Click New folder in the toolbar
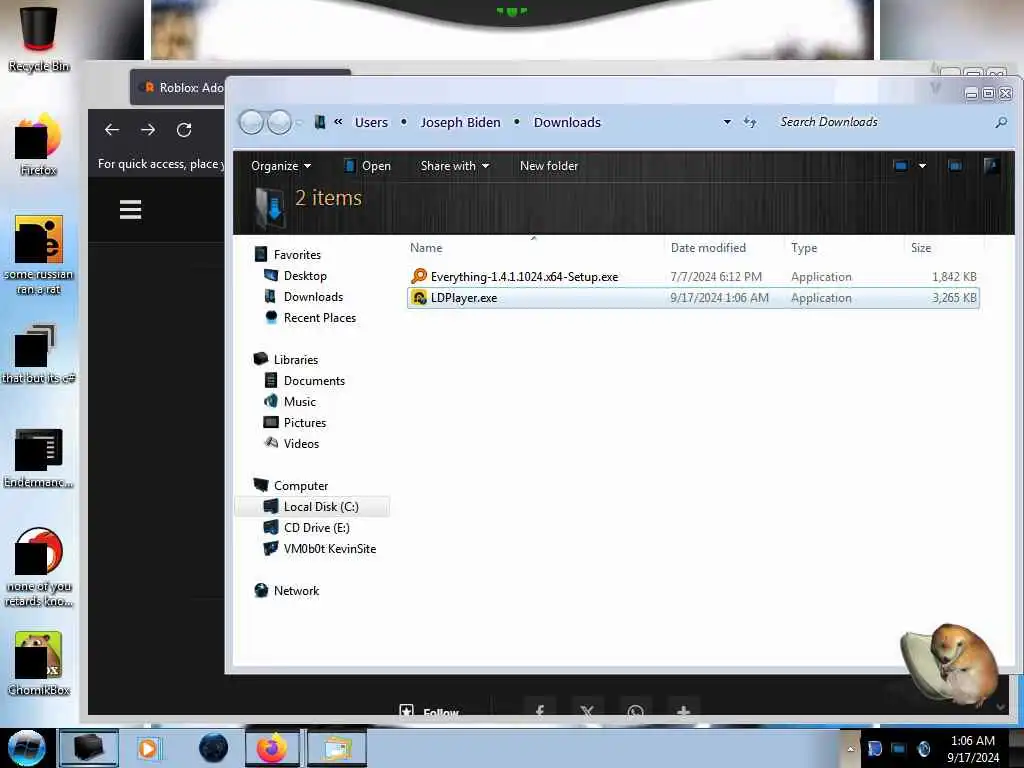1024x768 pixels. point(549,166)
